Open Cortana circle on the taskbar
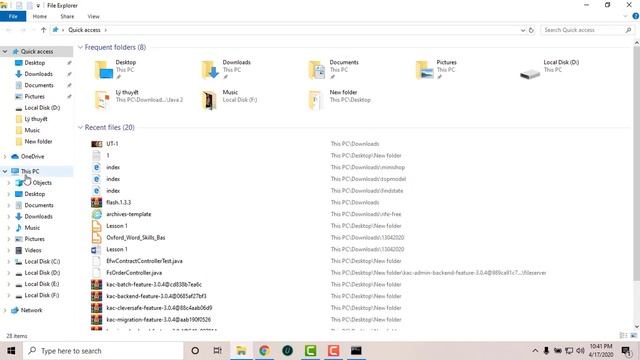 195,351
